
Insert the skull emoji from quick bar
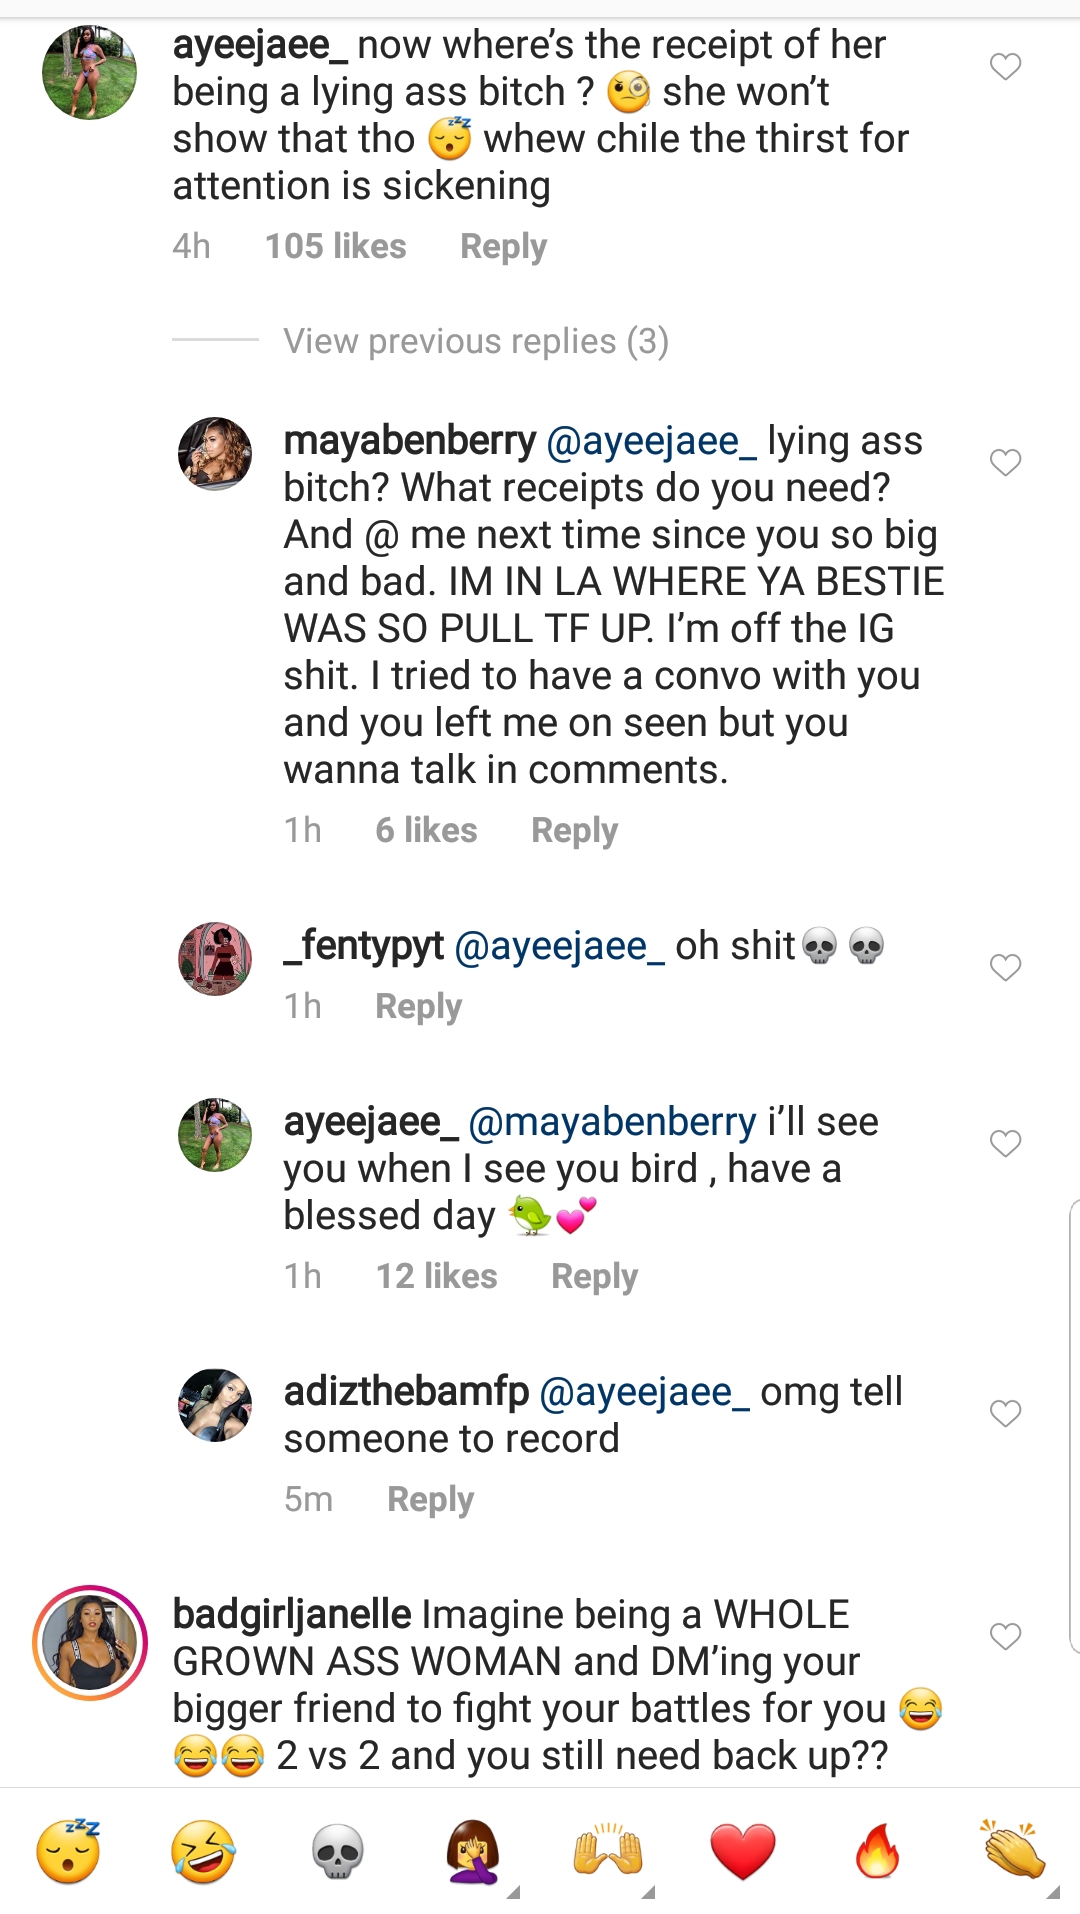338,1851
